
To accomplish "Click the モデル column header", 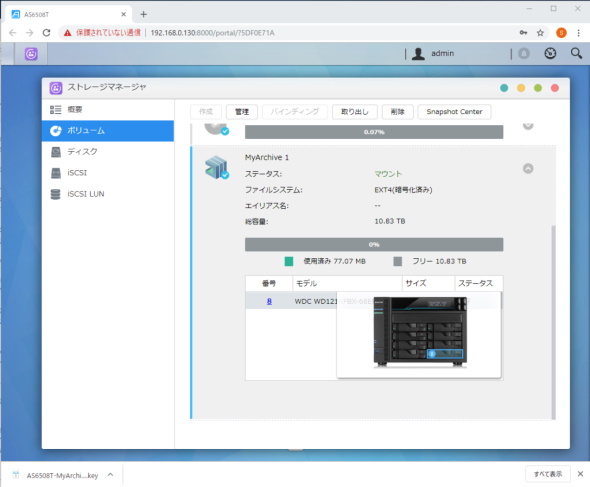I will click(x=347, y=283).
